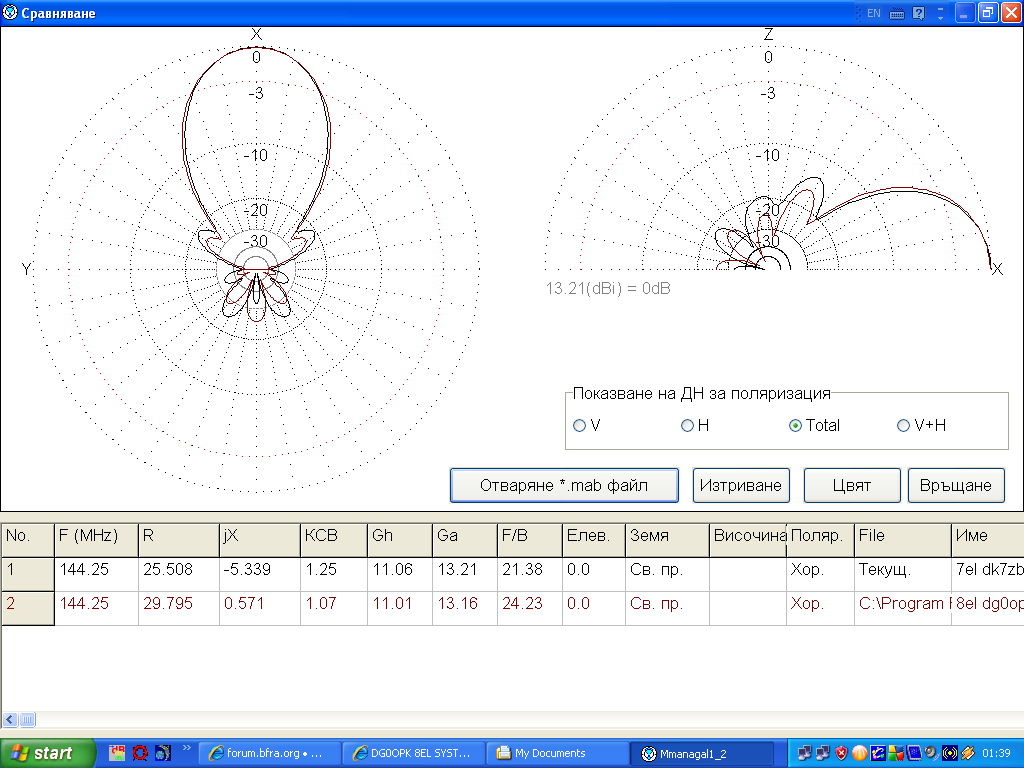The image size is (1024, 768).
Task: Open color picker with Цвят button
Action: (852, 485)
